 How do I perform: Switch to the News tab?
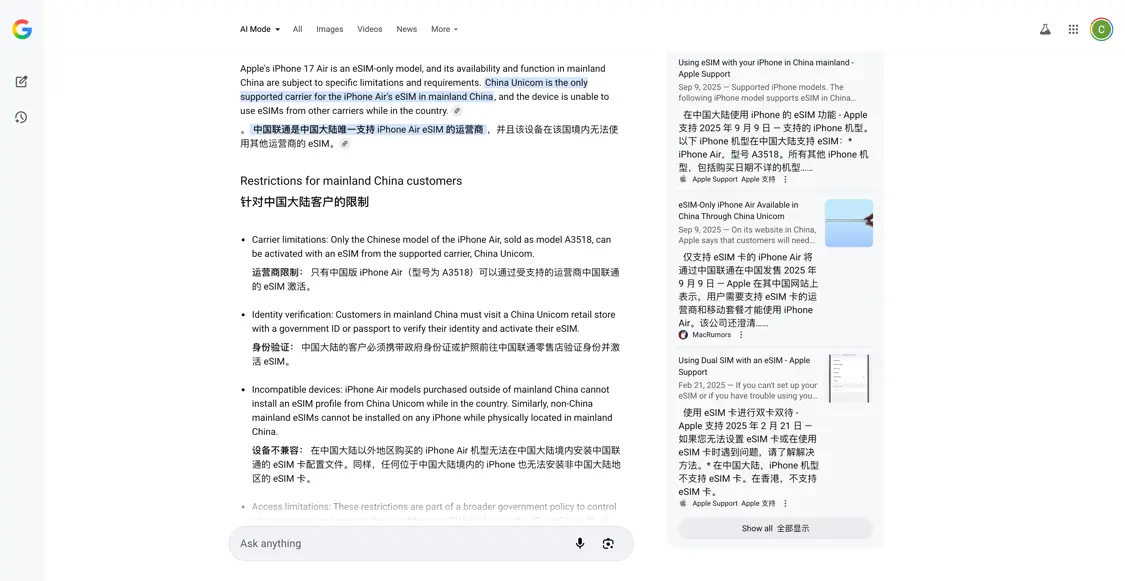(x=406, y=29)
